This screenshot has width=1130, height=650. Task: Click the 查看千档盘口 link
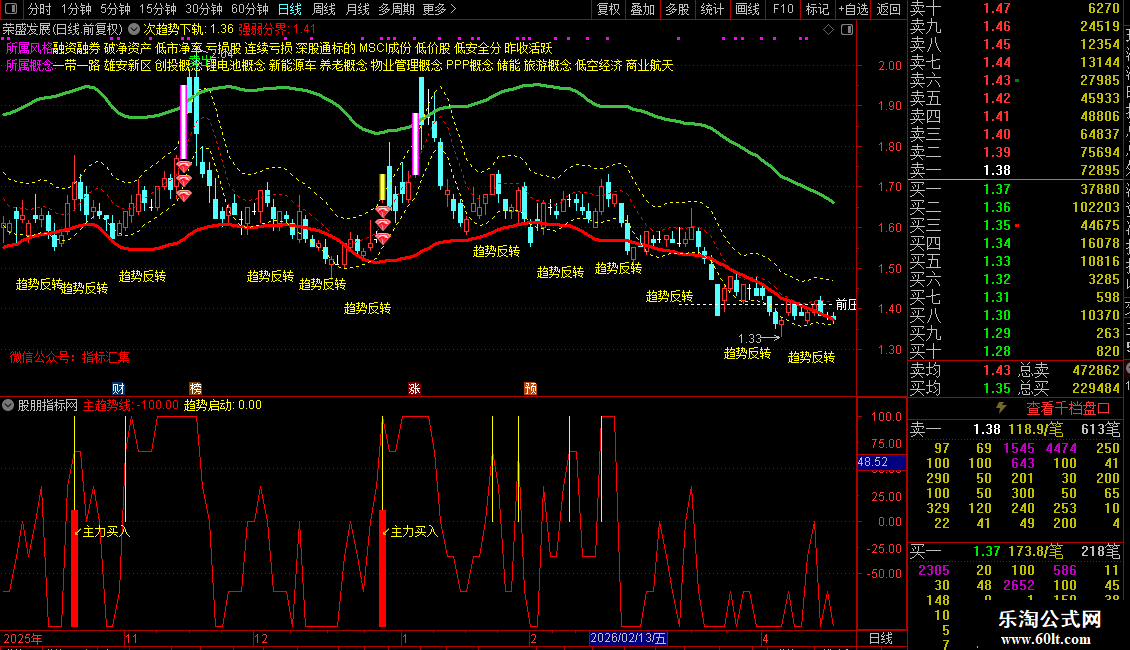click(x=1067, y=409)
